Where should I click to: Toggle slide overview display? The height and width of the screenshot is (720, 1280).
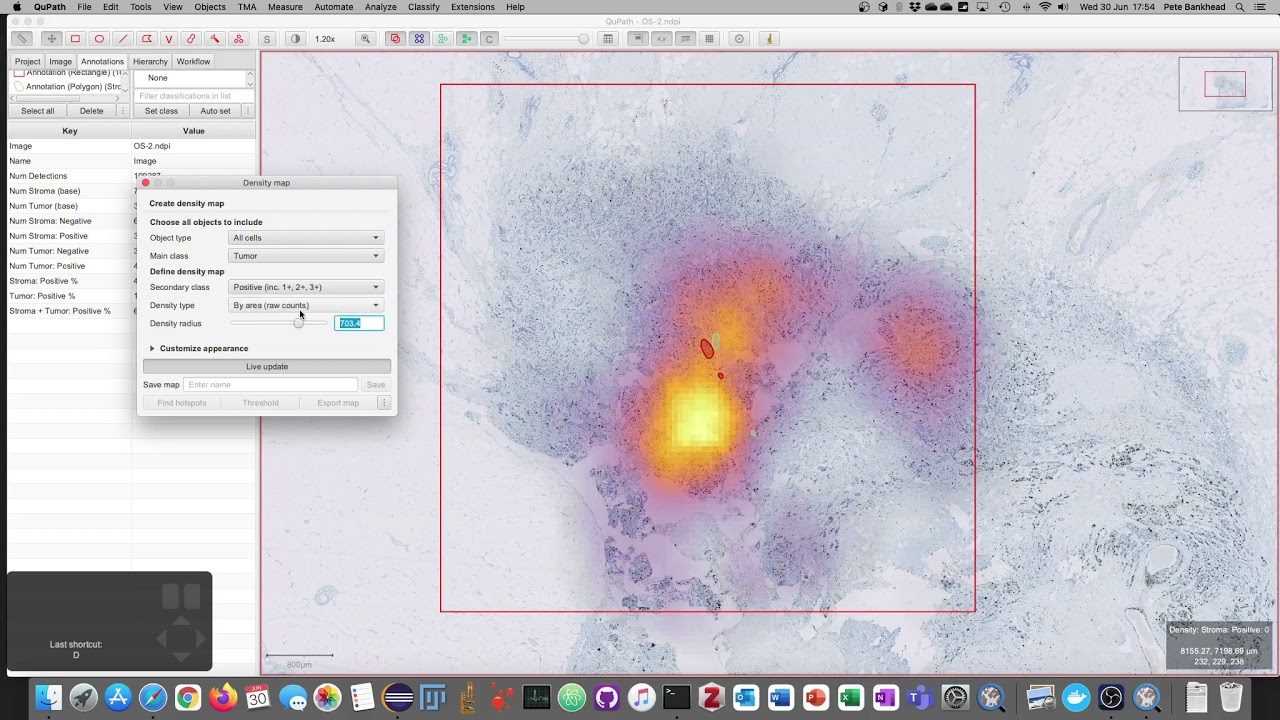[x=637, y=39]
